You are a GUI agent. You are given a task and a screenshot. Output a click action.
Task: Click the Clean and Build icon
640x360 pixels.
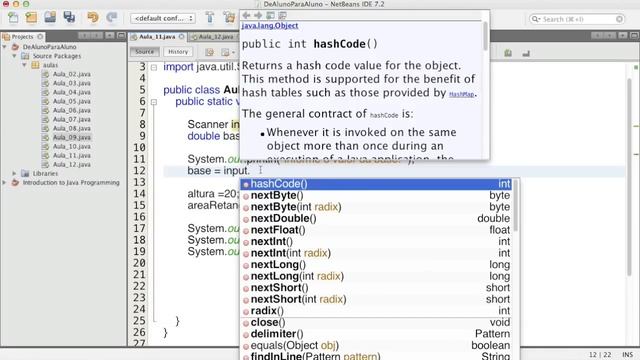tap(229, 18)
